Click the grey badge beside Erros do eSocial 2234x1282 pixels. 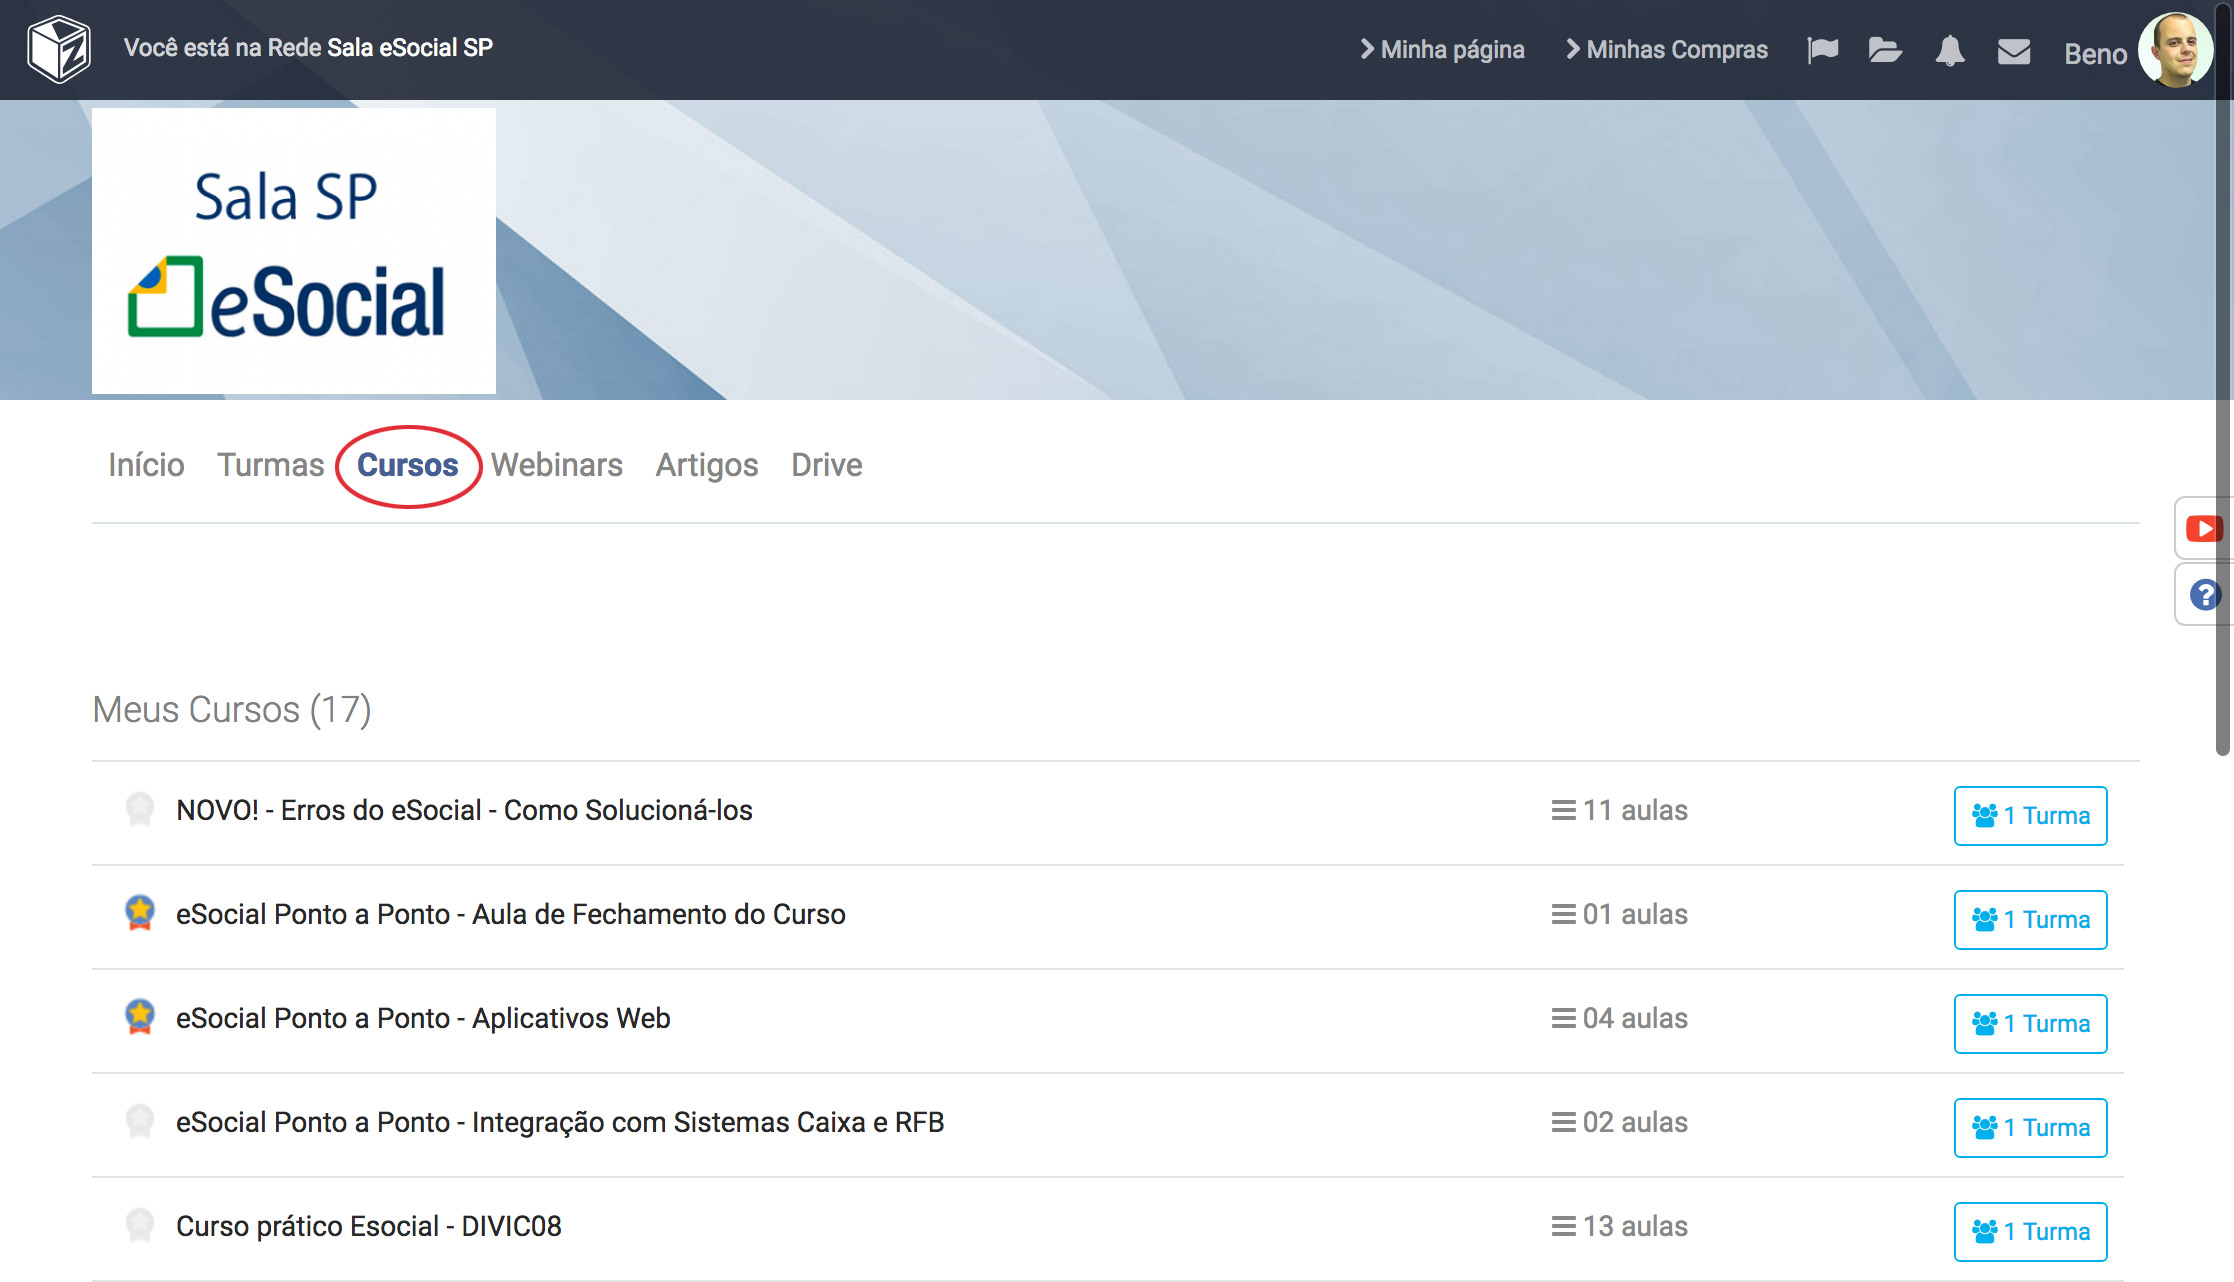coord(140,809)
